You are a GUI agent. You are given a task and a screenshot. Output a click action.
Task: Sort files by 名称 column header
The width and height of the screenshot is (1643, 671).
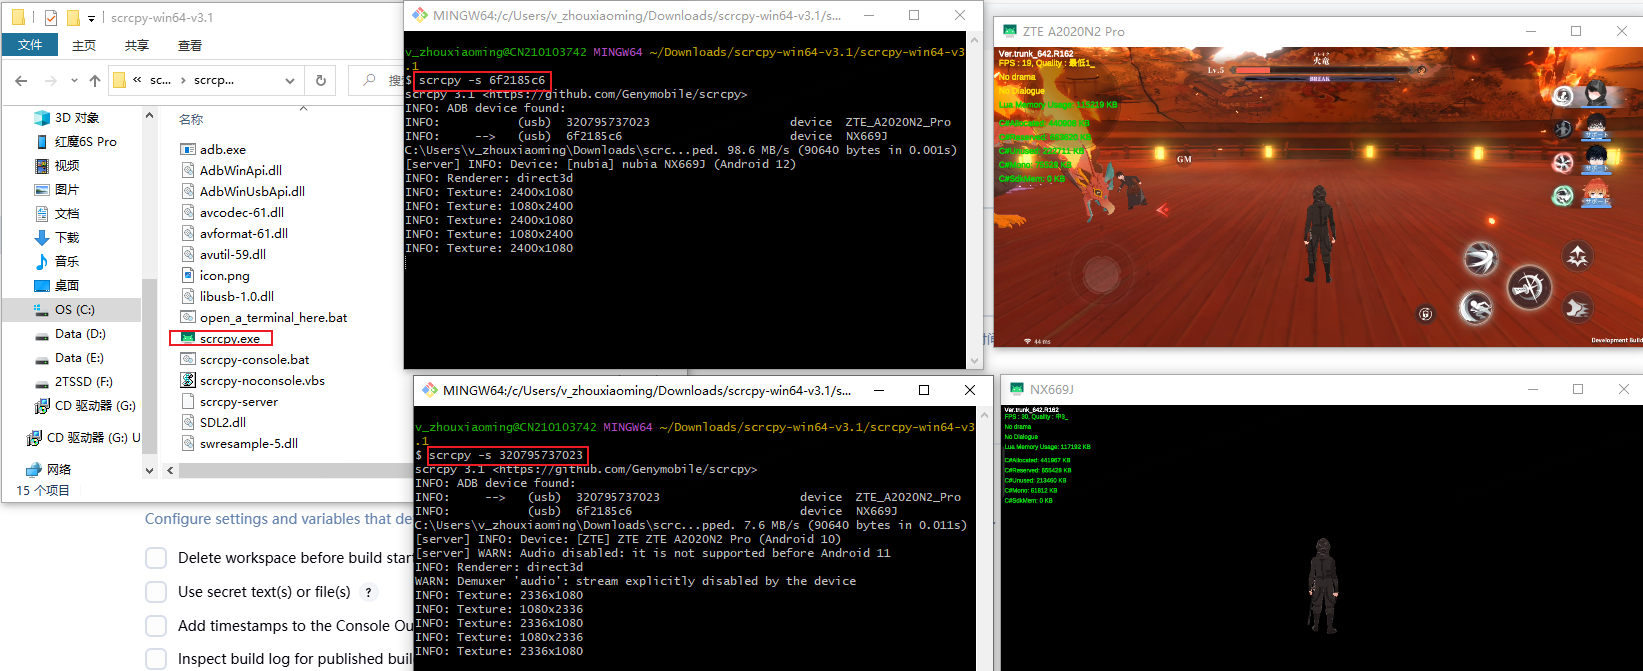(191, 119)
